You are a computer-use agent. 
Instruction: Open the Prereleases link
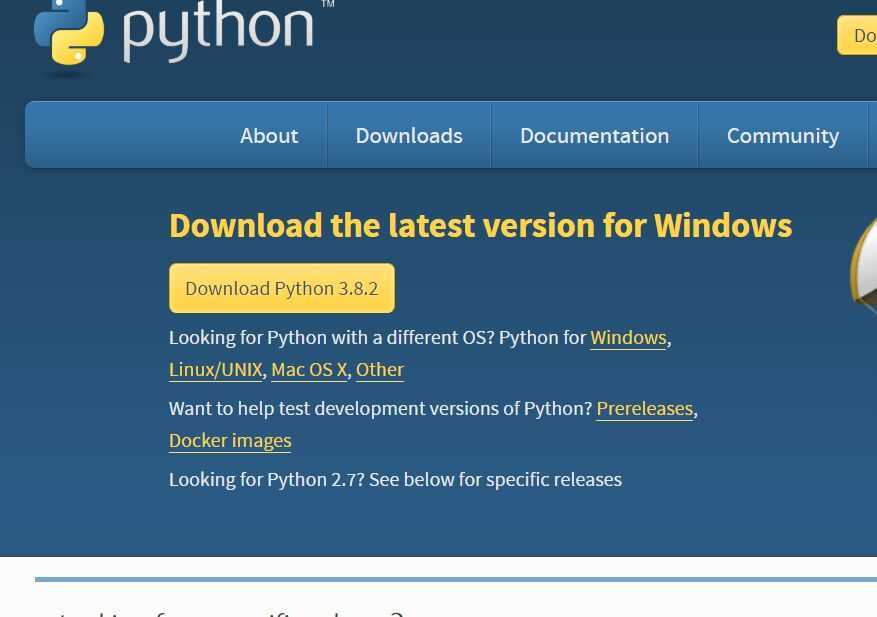tap(645, 409)
